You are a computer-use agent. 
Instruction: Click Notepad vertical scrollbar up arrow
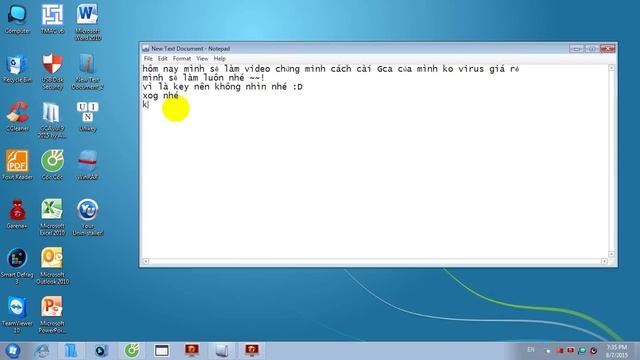click(611, 68)
